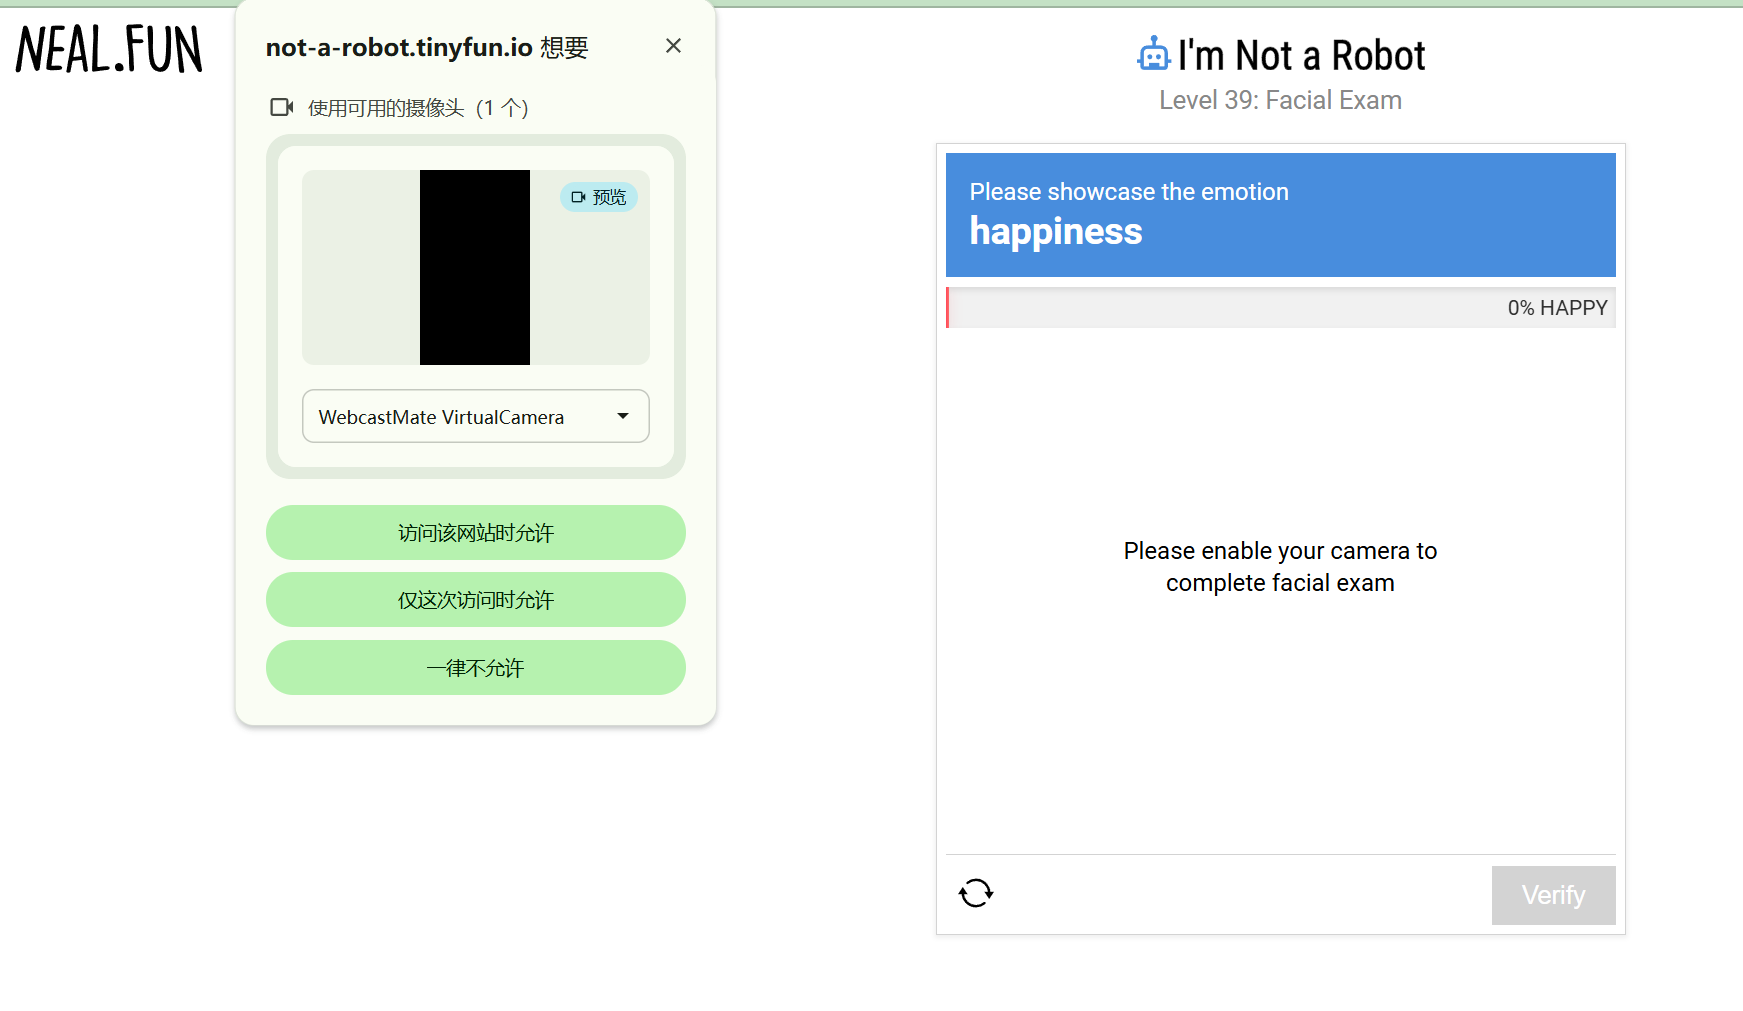
Task: Click the 0% HAPPY progress bar
Action: click(x=1280, y=308)
